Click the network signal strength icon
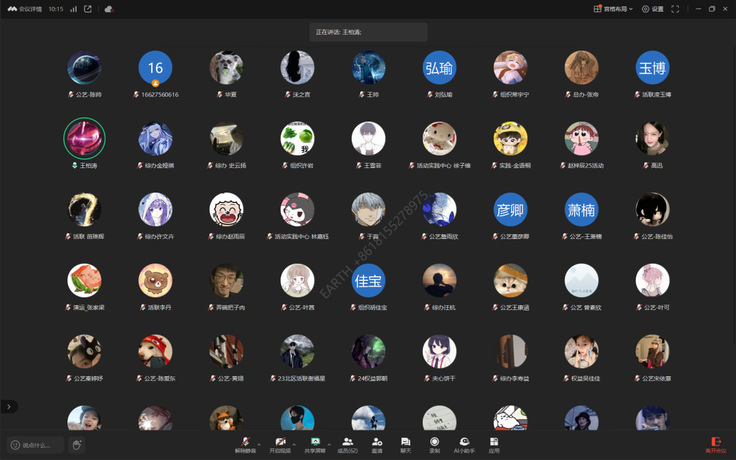 73,9
